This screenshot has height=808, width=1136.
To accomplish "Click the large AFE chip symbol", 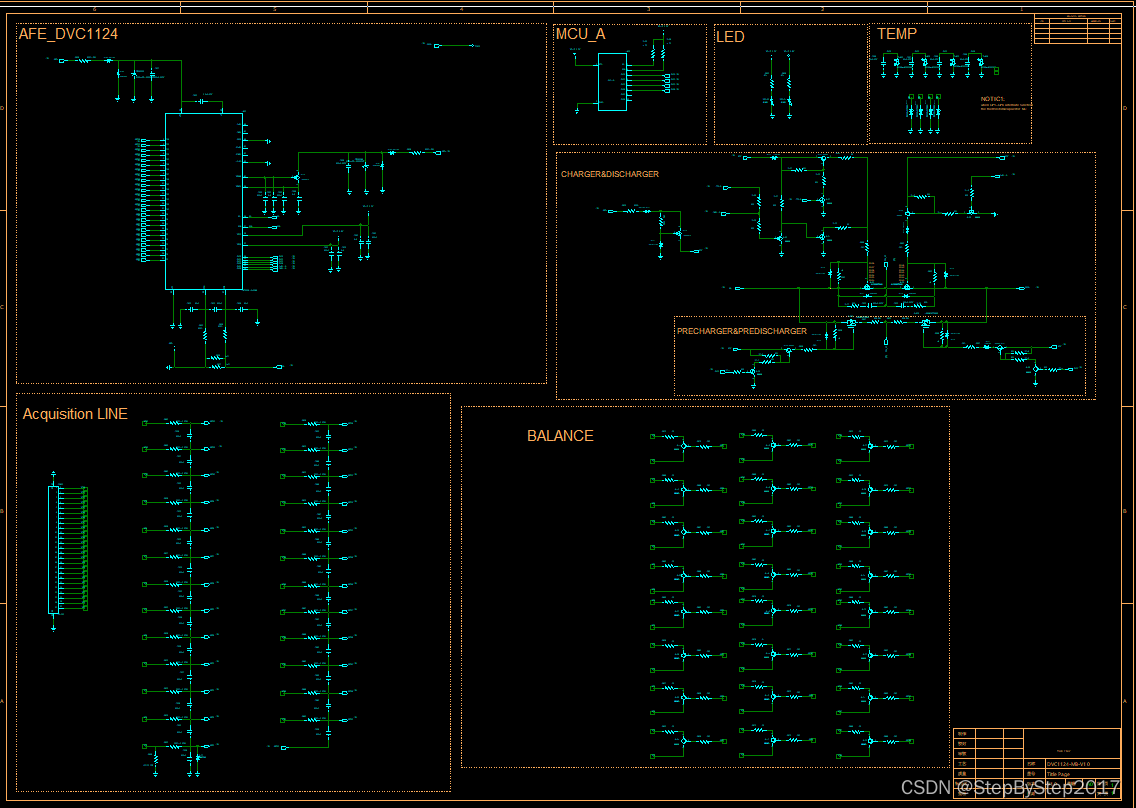I will [203, 201].
